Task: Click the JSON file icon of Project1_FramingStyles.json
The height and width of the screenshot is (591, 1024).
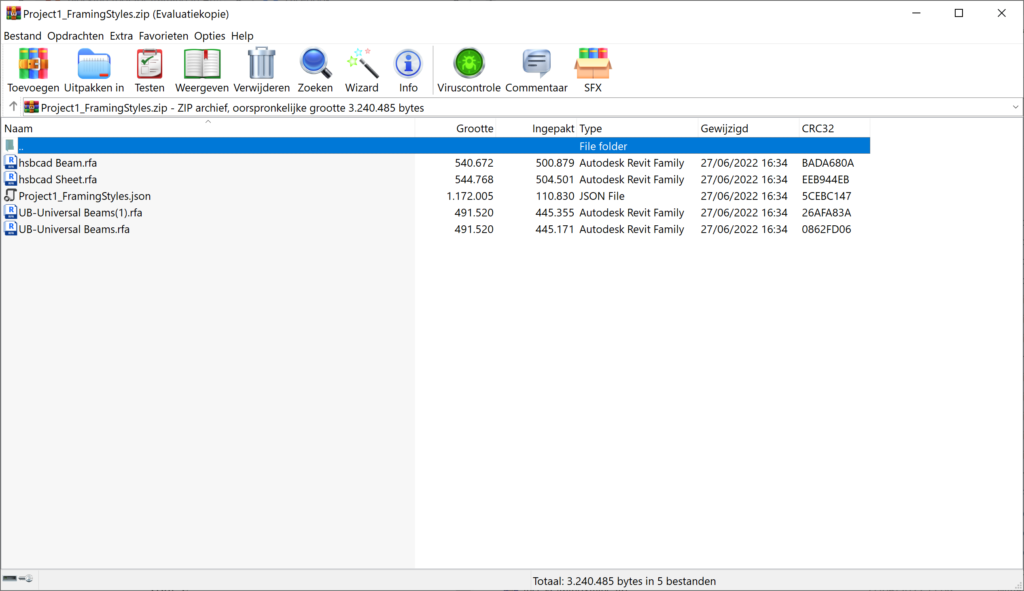Action: click(x=10, y=195)
